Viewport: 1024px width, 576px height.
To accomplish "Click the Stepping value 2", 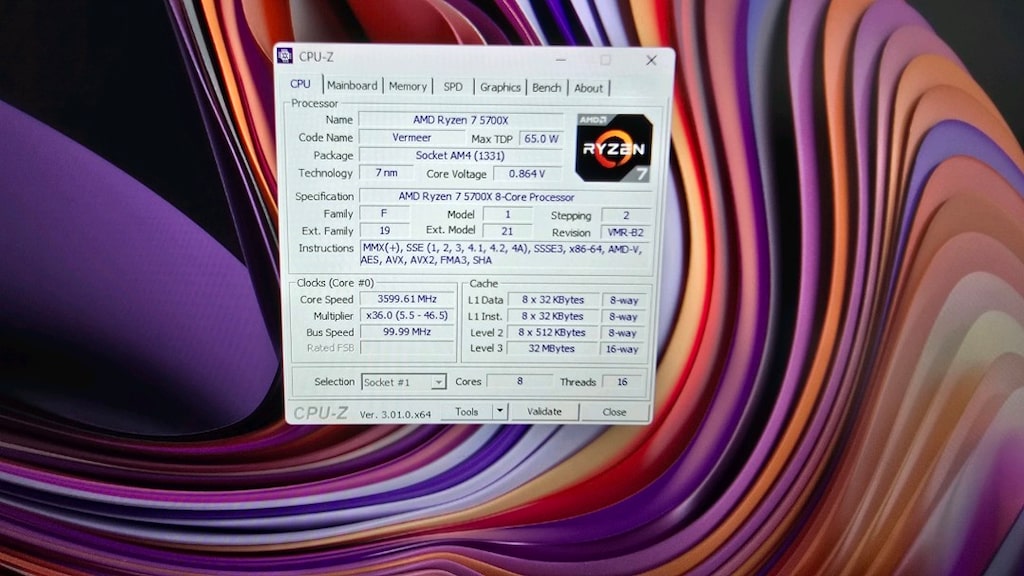I will [626, 215].
